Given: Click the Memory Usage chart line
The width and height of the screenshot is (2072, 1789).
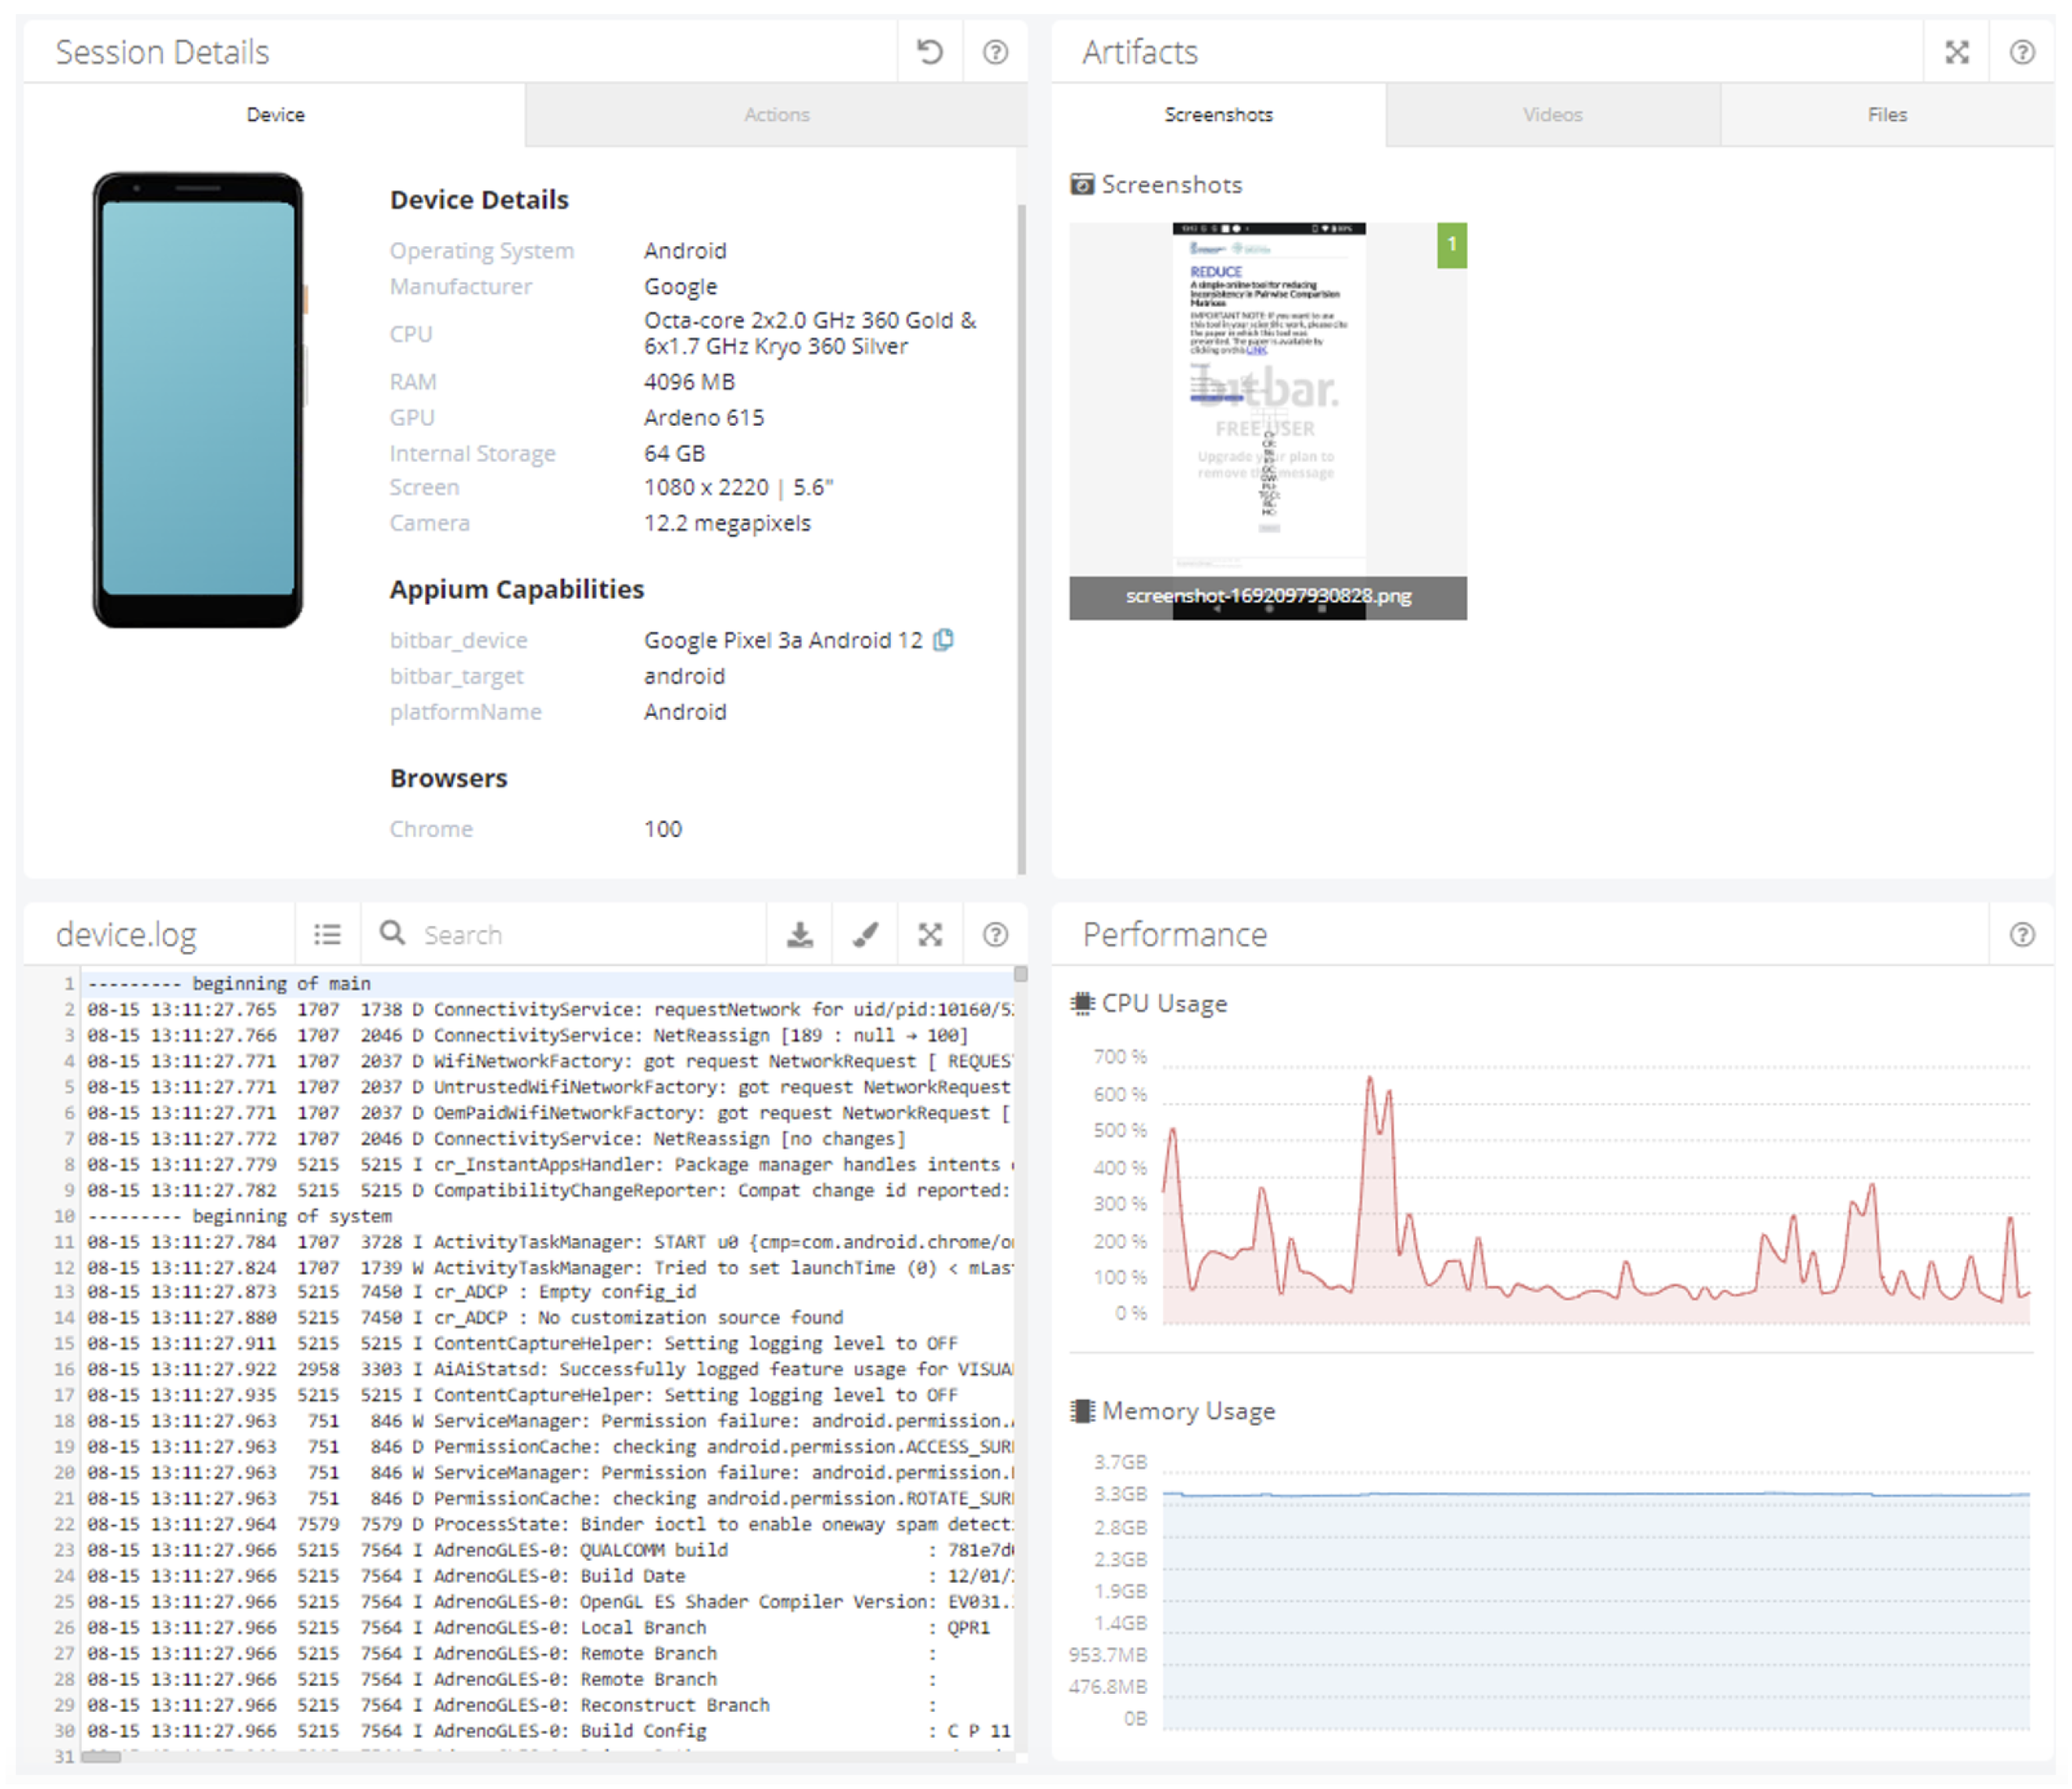Looking at the screenshot, I should click(x=1596, y=1495).
